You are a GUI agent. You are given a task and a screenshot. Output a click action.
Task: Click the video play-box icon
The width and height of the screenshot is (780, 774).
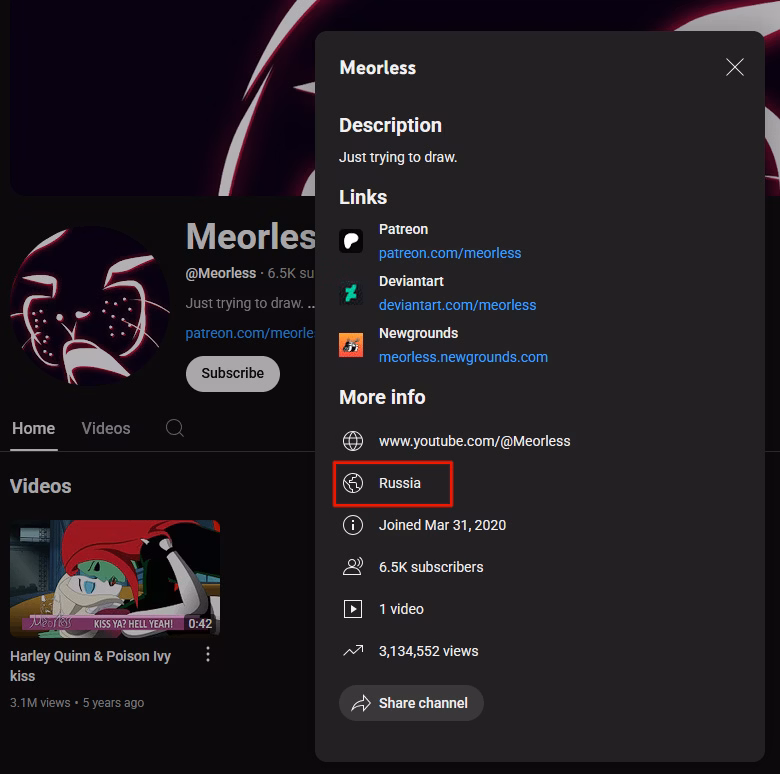pyautogui.click(x=353, y=609)
